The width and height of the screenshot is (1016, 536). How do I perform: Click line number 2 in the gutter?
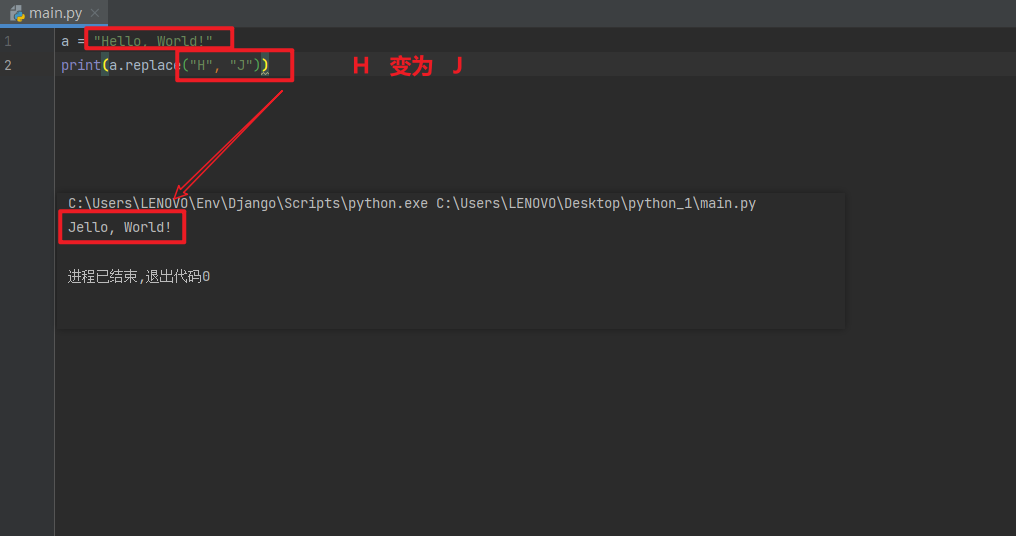(x=8, y=65)
